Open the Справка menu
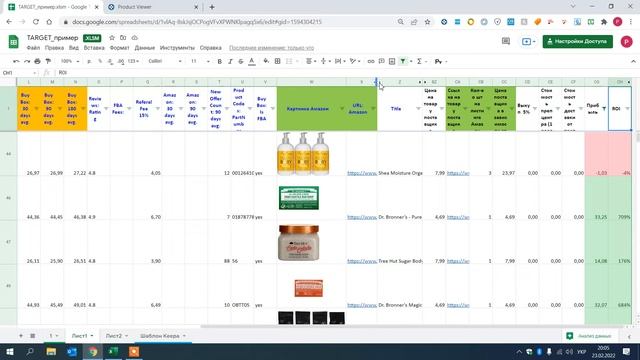 coord(211,48)
